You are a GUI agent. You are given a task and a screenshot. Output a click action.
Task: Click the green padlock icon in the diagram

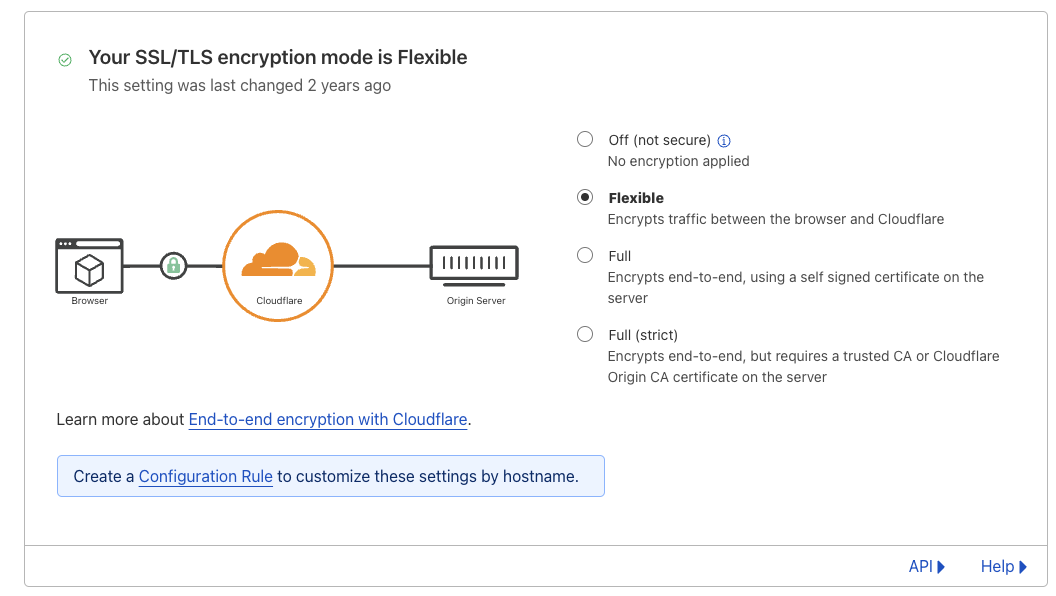(x=174, y=265)
